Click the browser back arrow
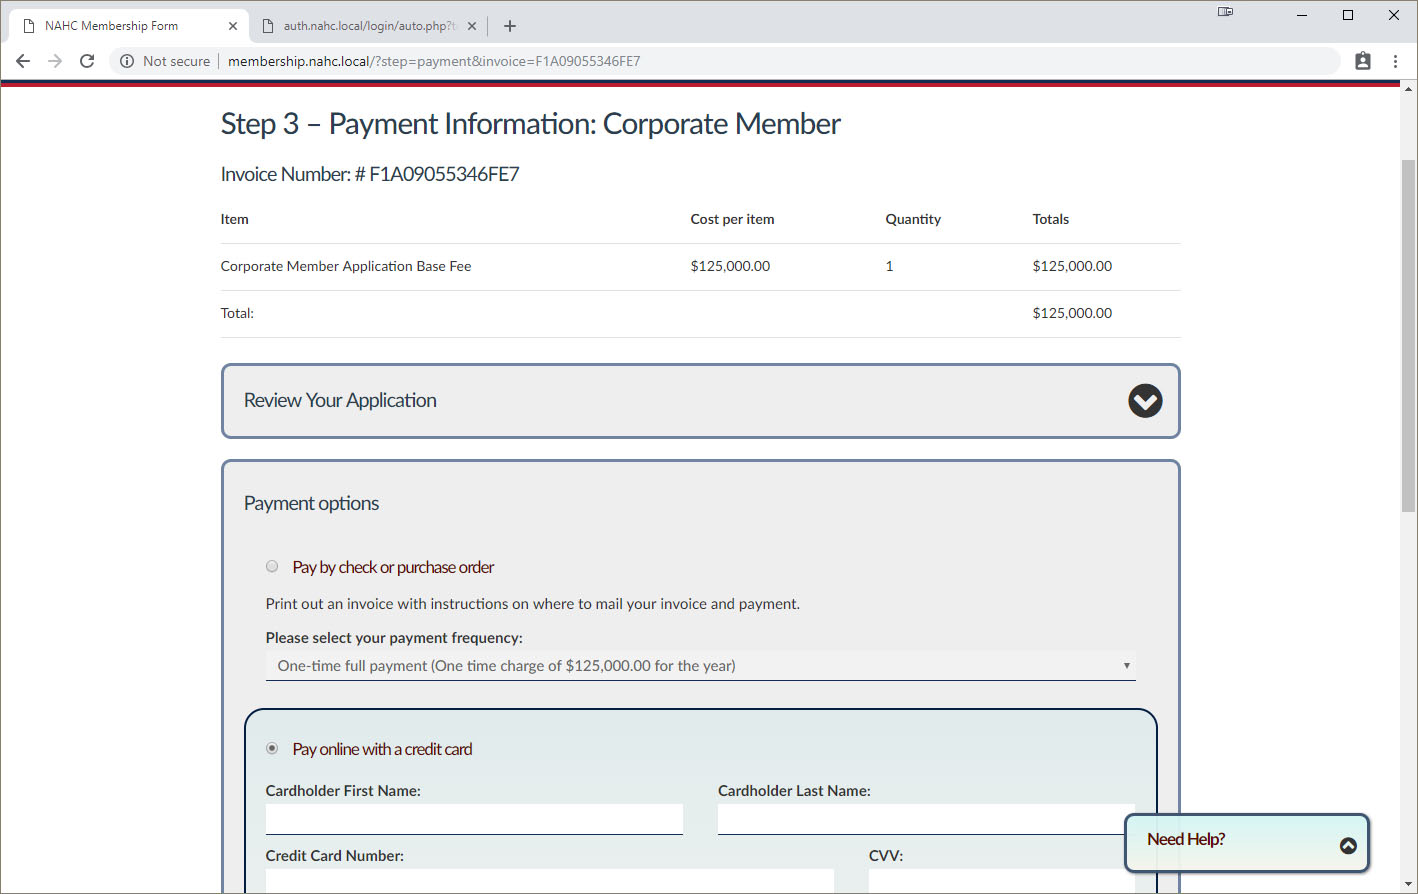Screen dimensions: 1418x894 tap(23, 61)
